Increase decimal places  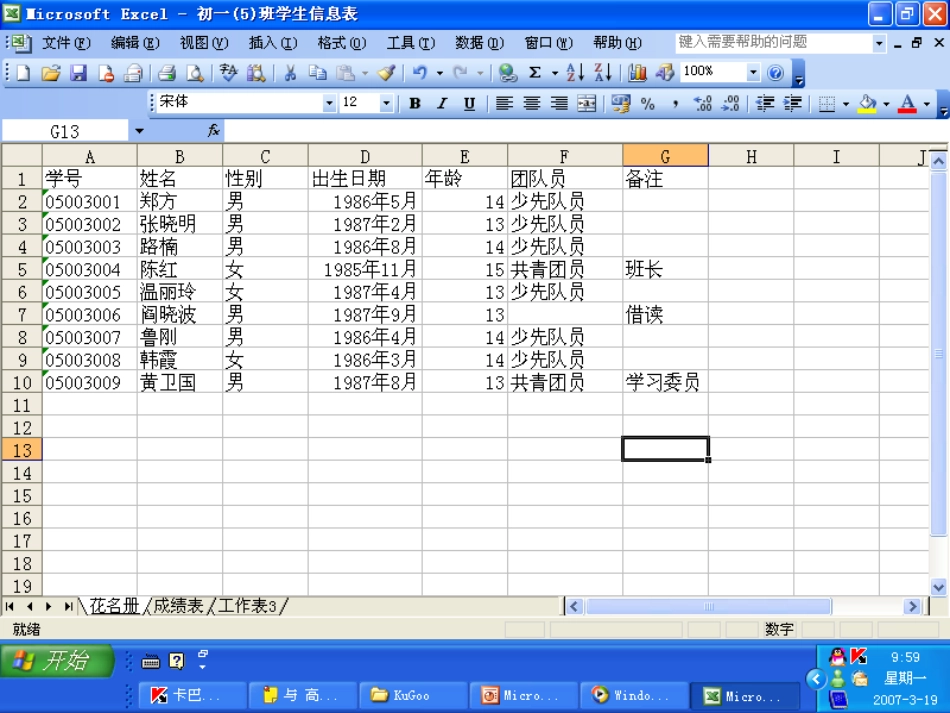coord(703,104)
